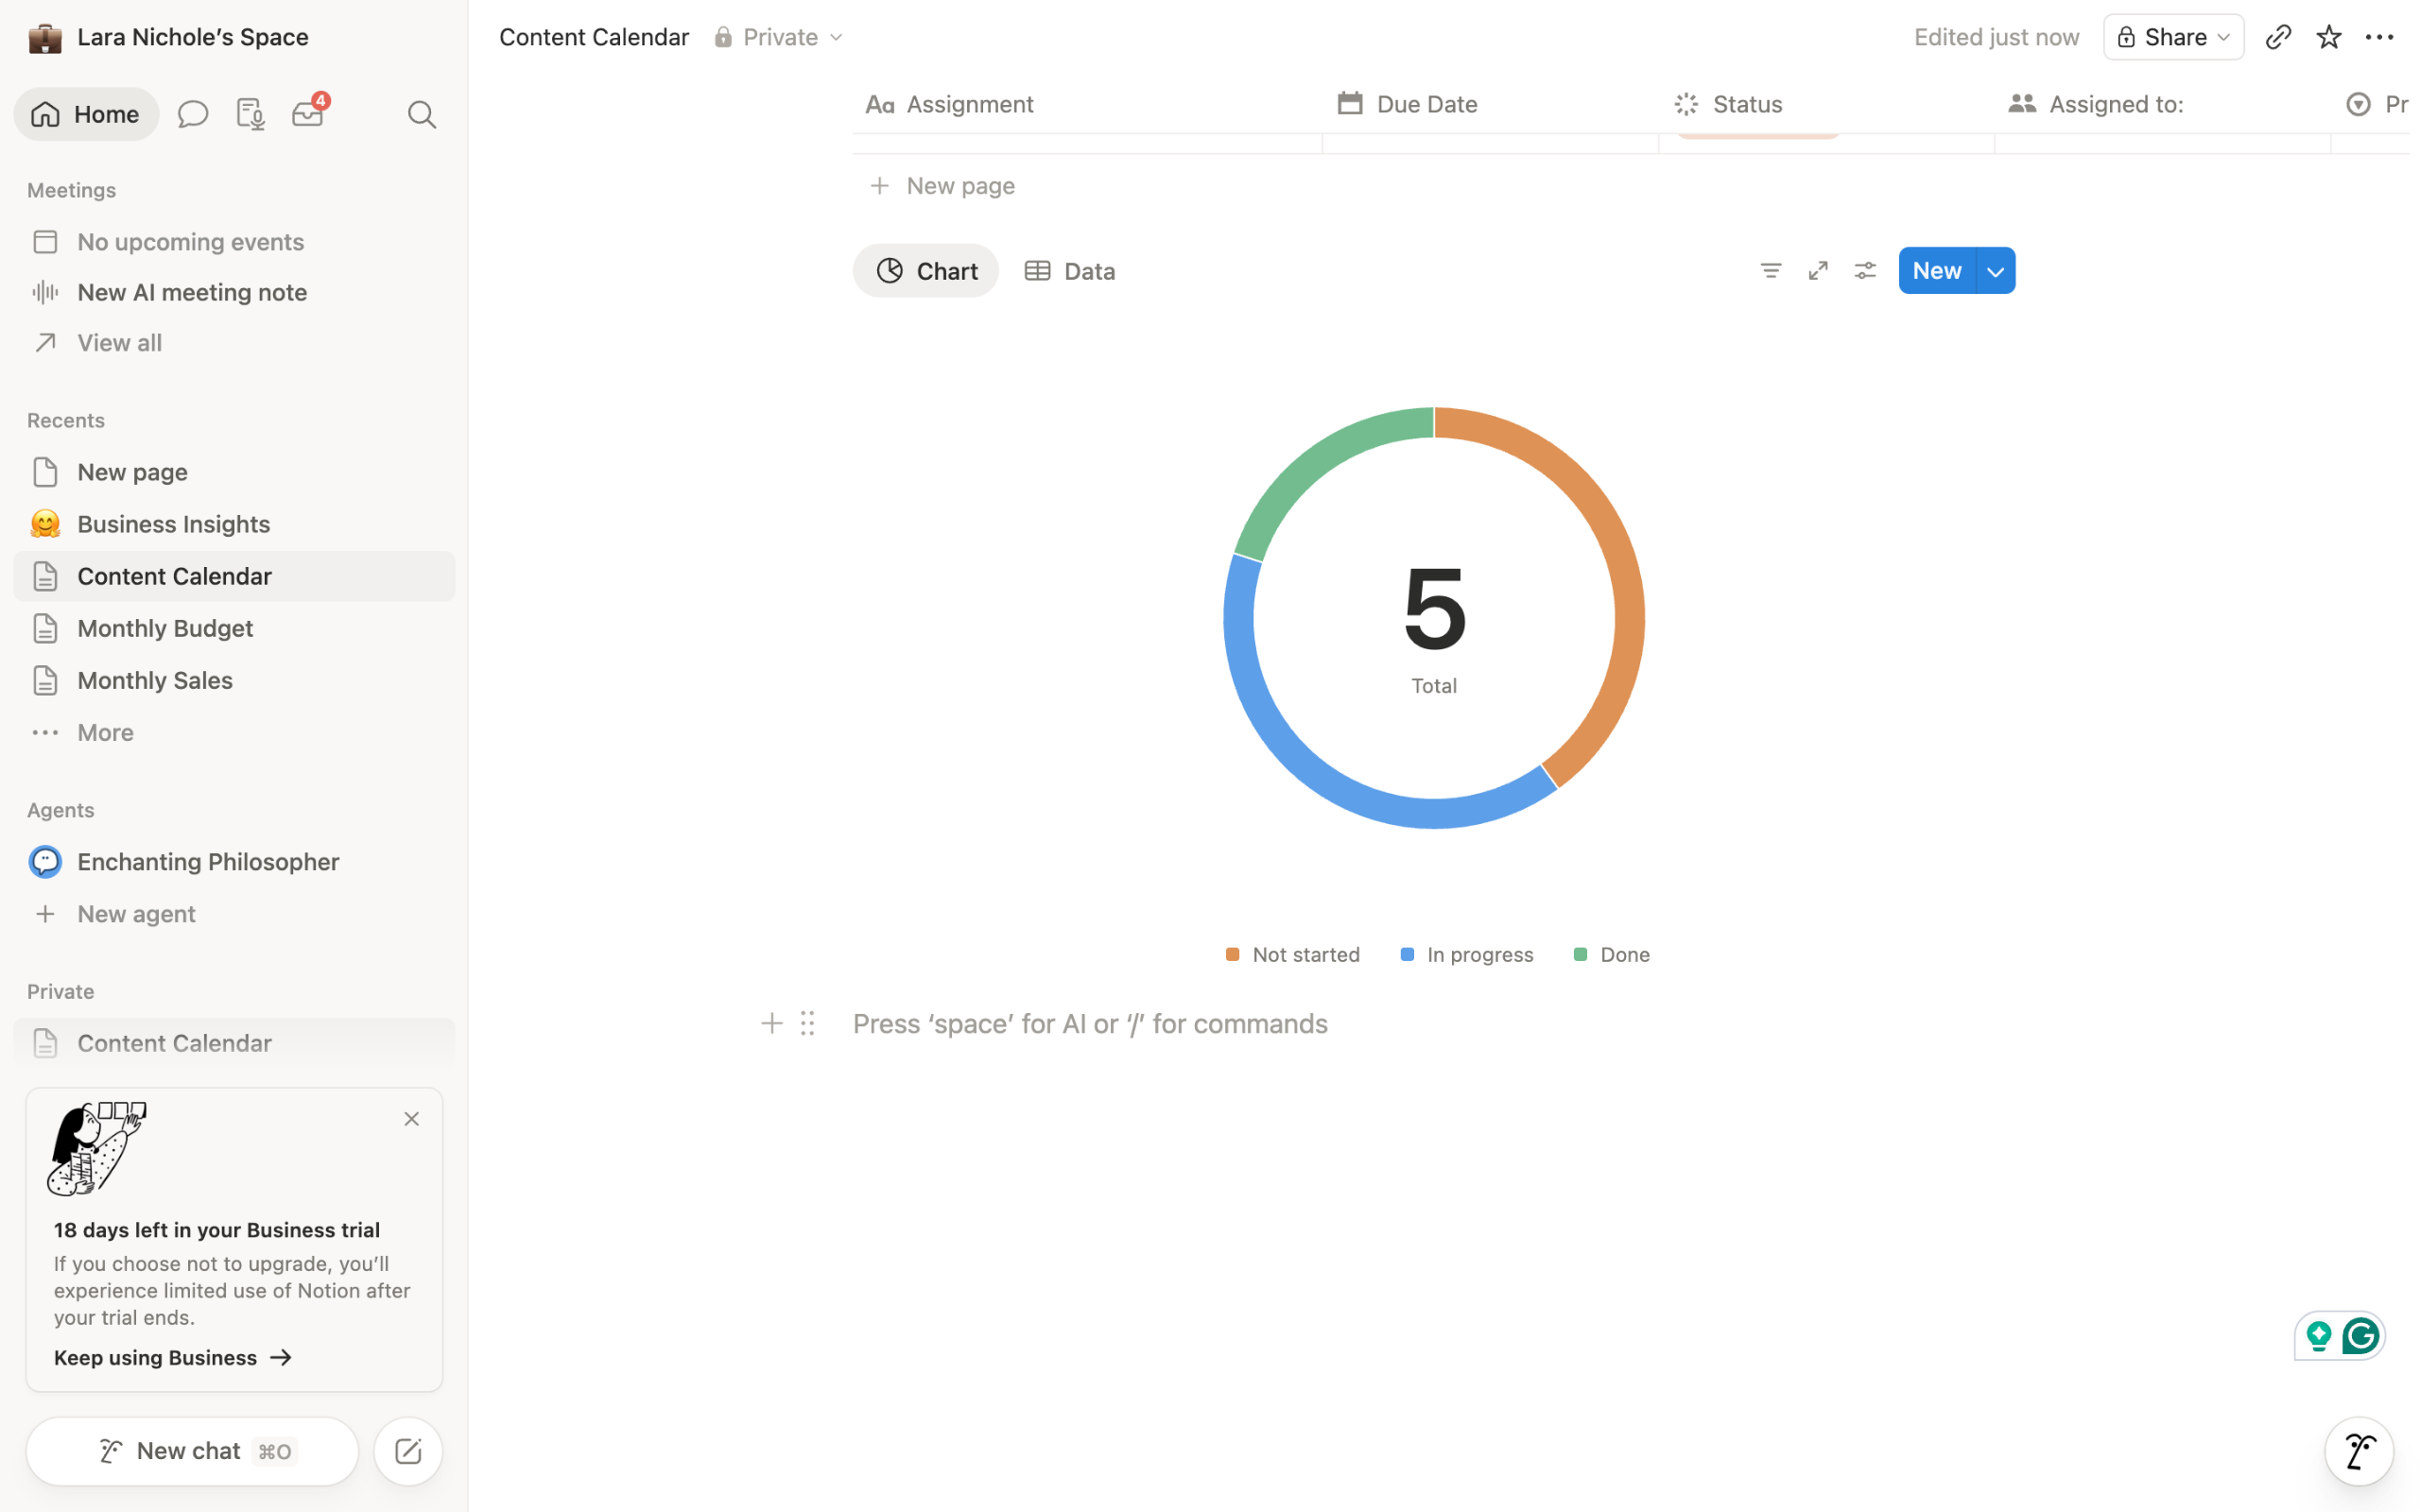This screenshot has width=2420, height=1512.
Task: Open the Monthly Sales page
Action: [x=234, y=680]
